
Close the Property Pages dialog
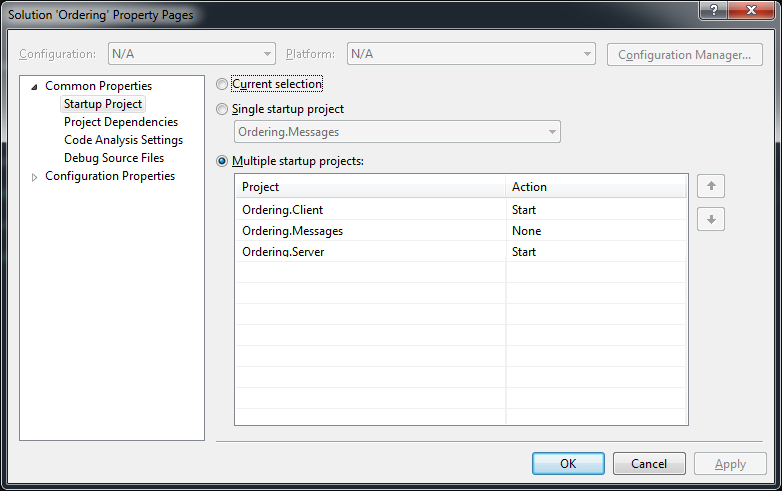(751, 10)
